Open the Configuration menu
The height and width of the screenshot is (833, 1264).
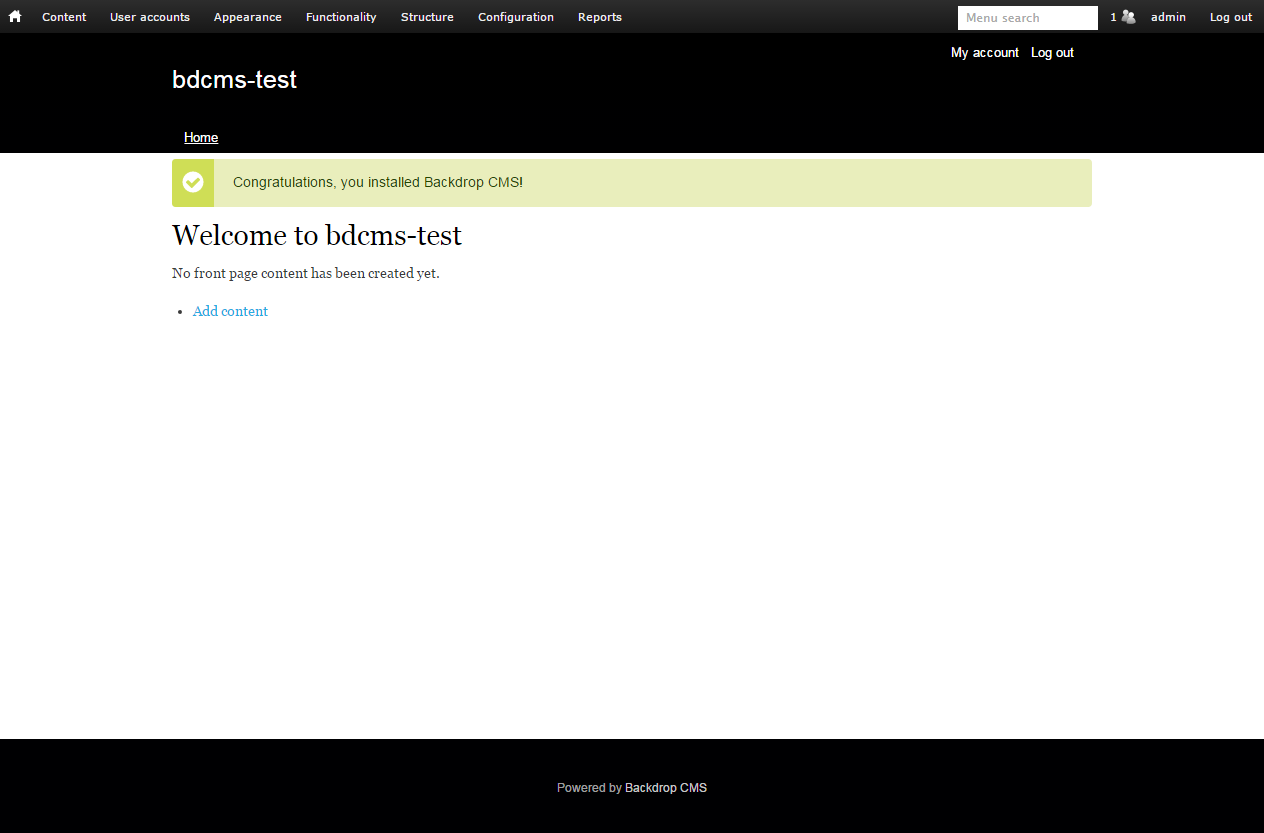(516, 17)
